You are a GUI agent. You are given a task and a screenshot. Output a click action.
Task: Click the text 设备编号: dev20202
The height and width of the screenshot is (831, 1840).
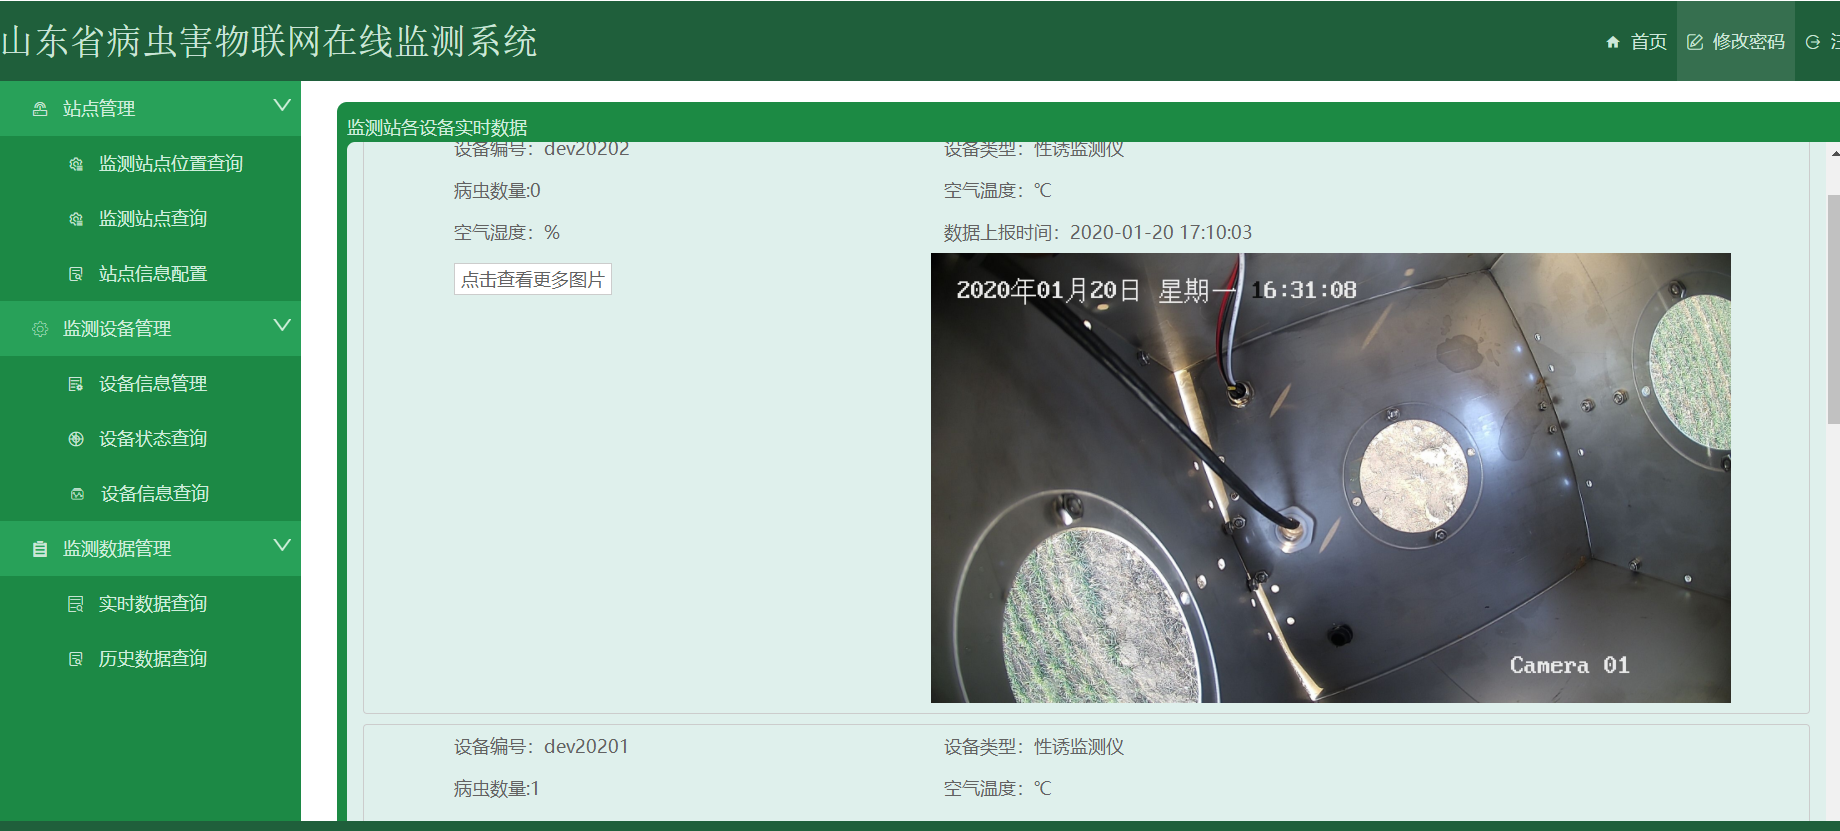click(542, 150)
